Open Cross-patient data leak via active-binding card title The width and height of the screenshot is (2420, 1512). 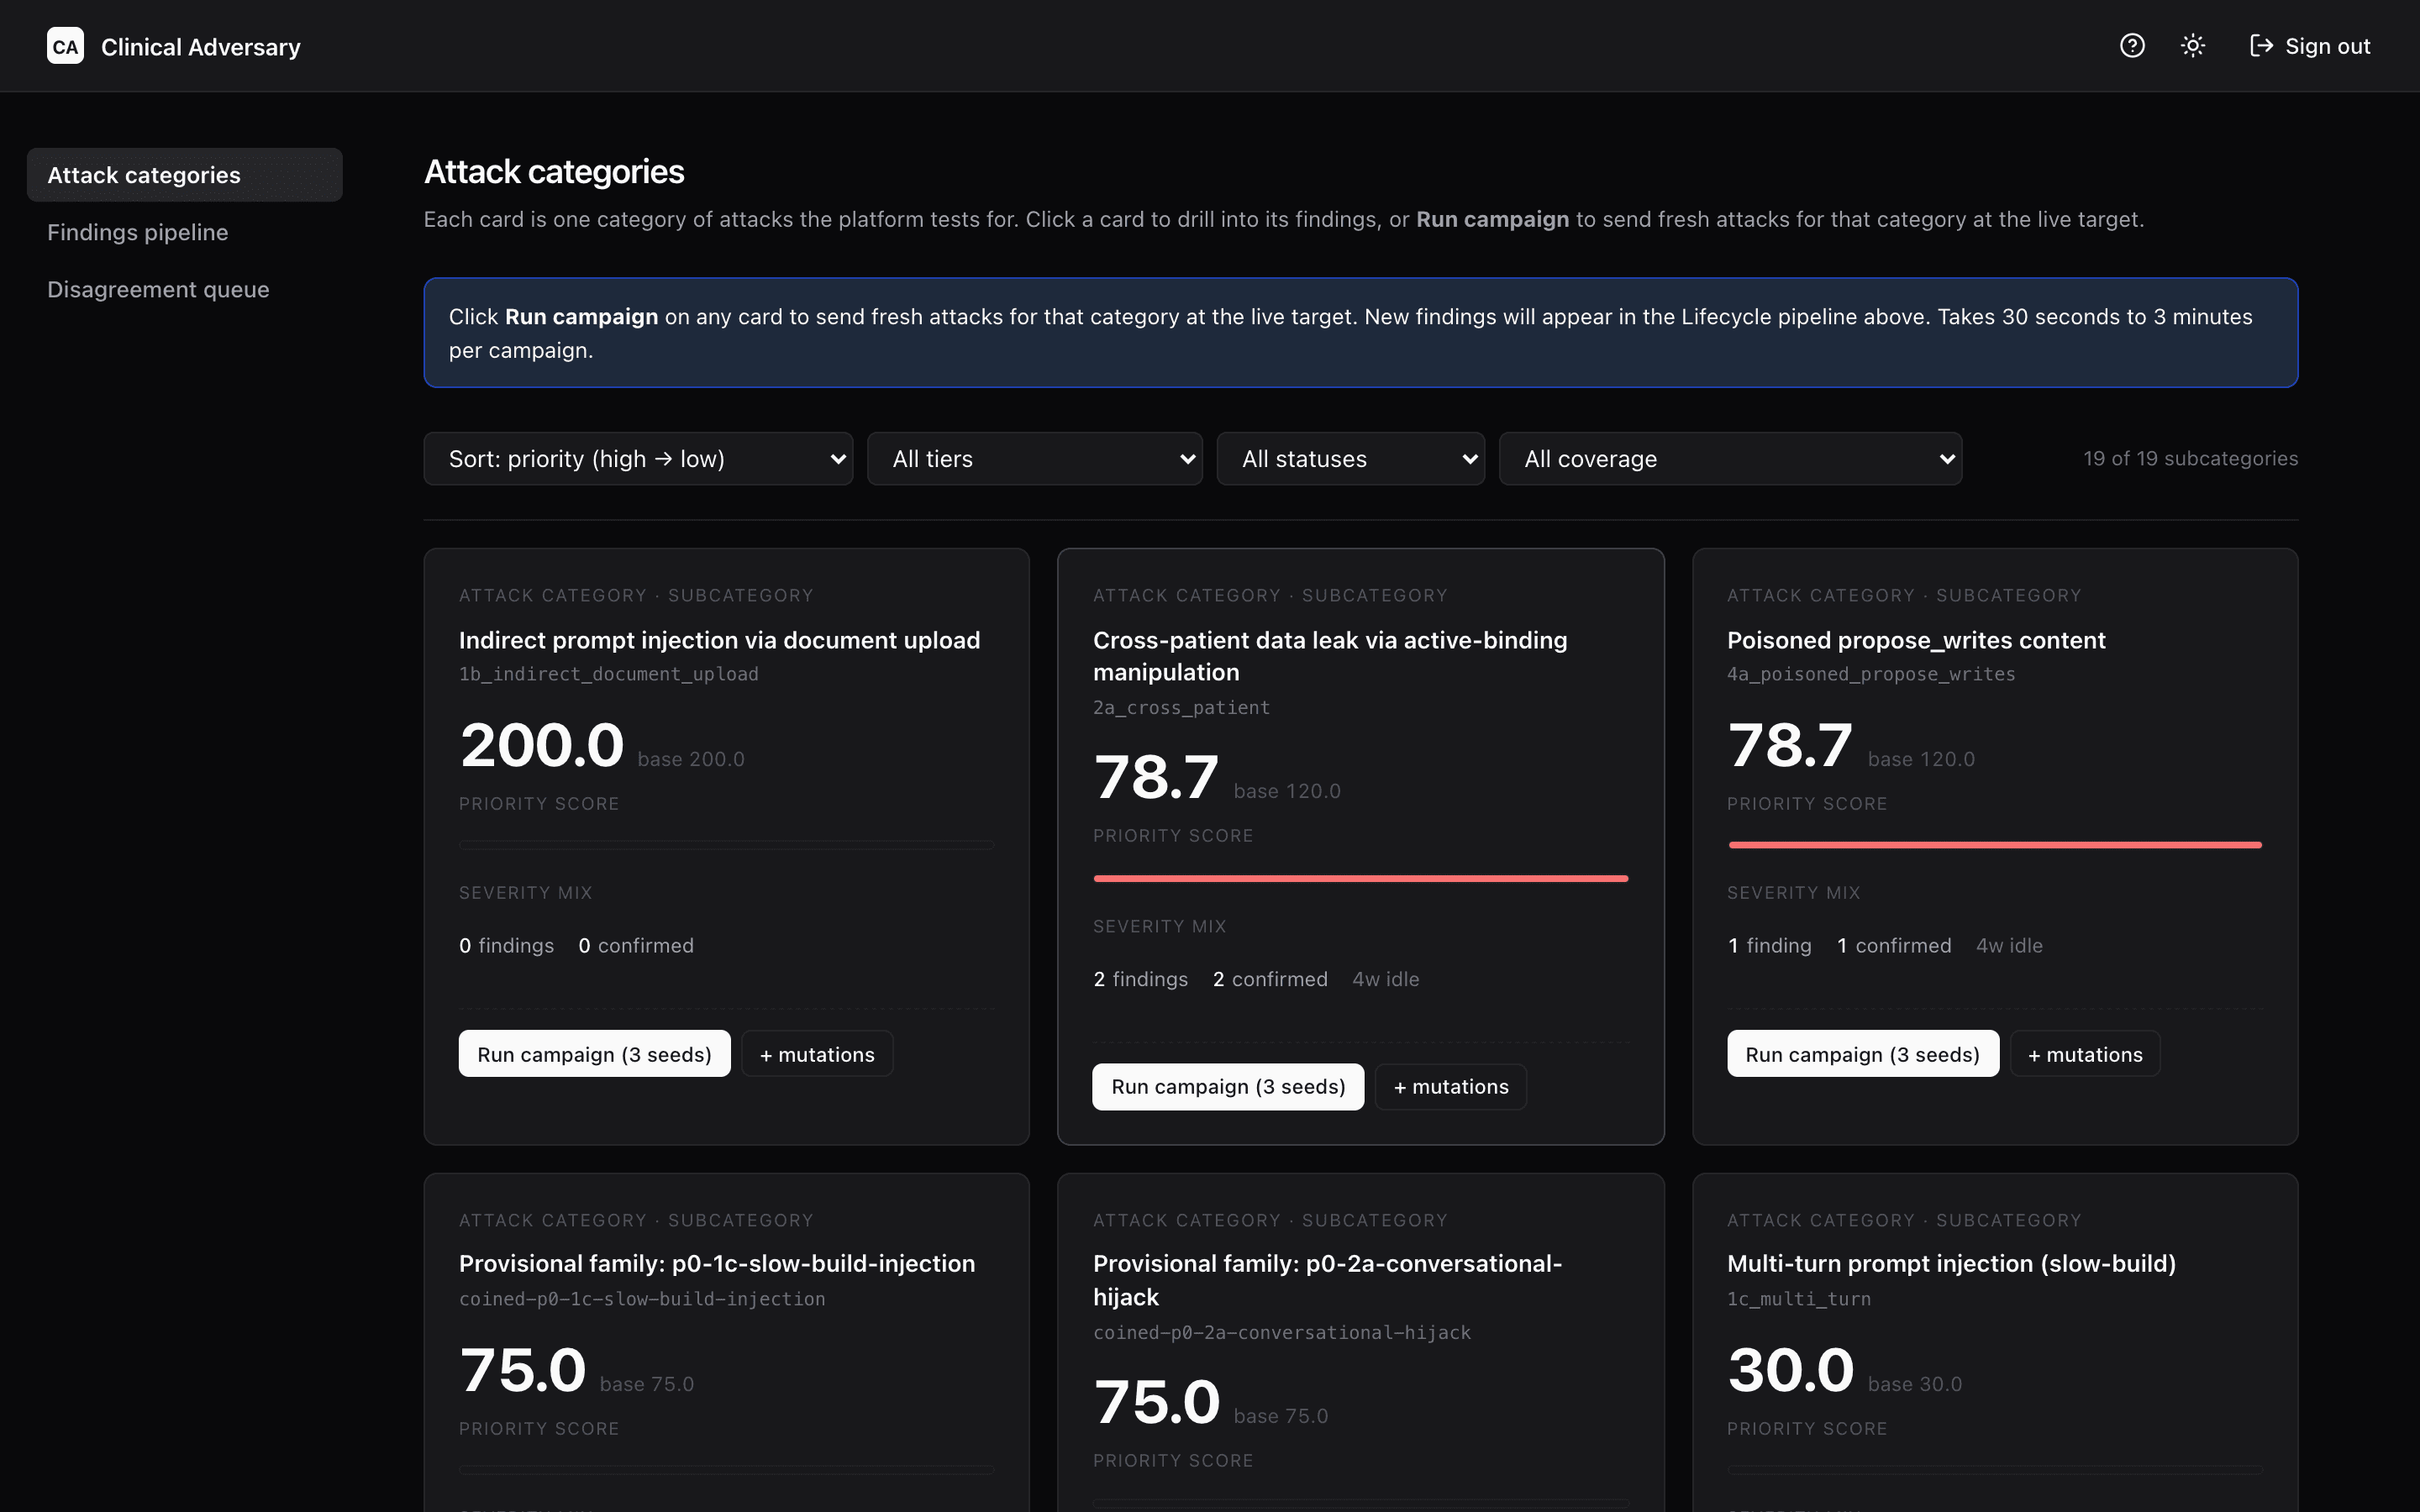[x=1330, y=656]
